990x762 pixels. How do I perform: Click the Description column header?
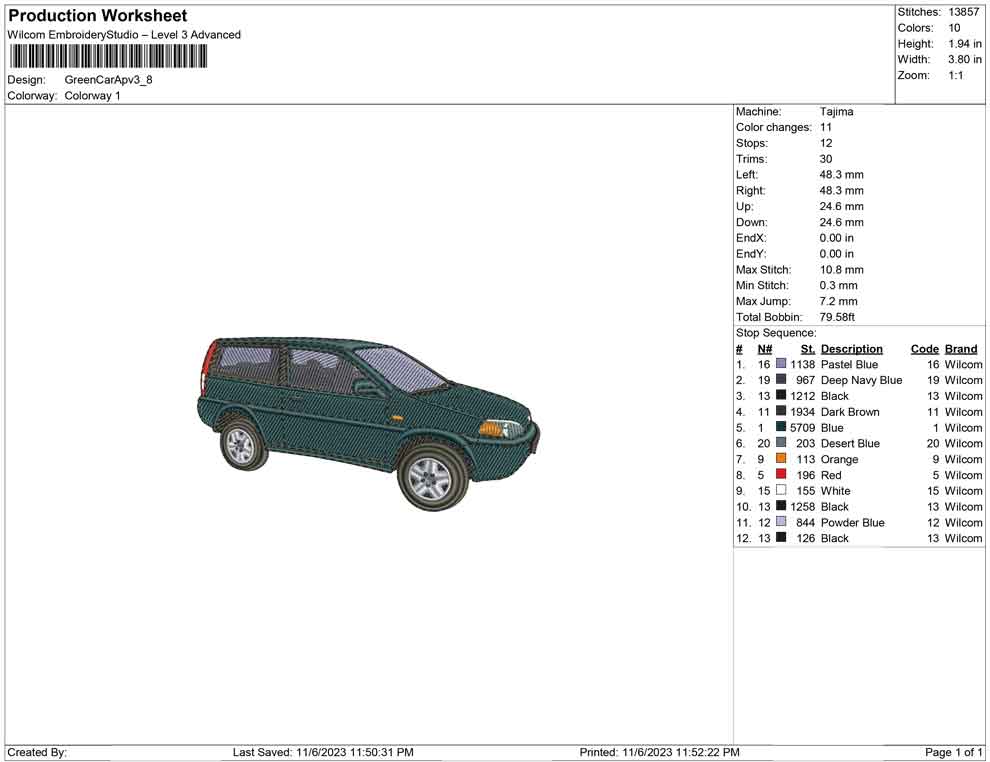[x=850, y=348]
